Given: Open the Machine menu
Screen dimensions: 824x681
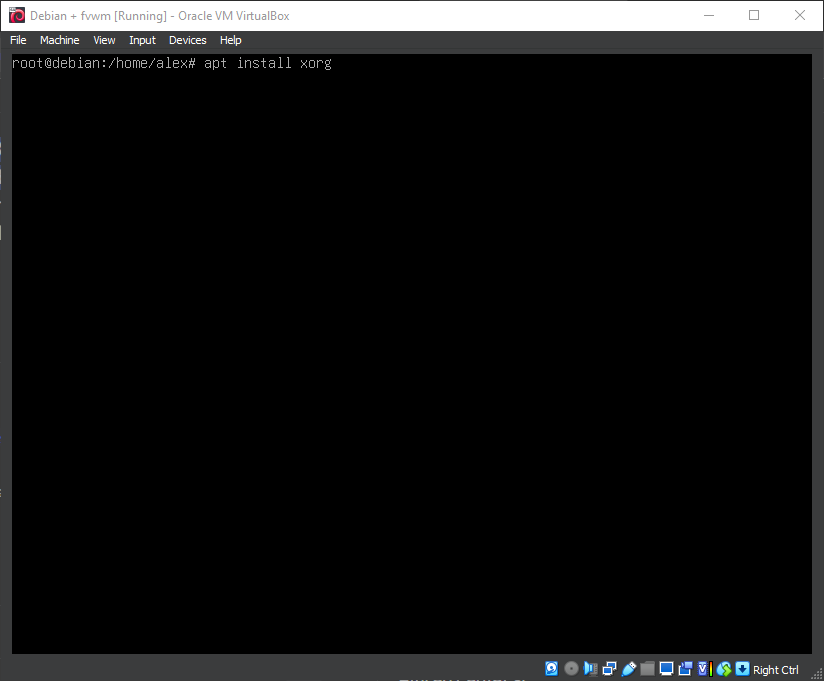Looking at the screenshot, I should click(59, 40).
